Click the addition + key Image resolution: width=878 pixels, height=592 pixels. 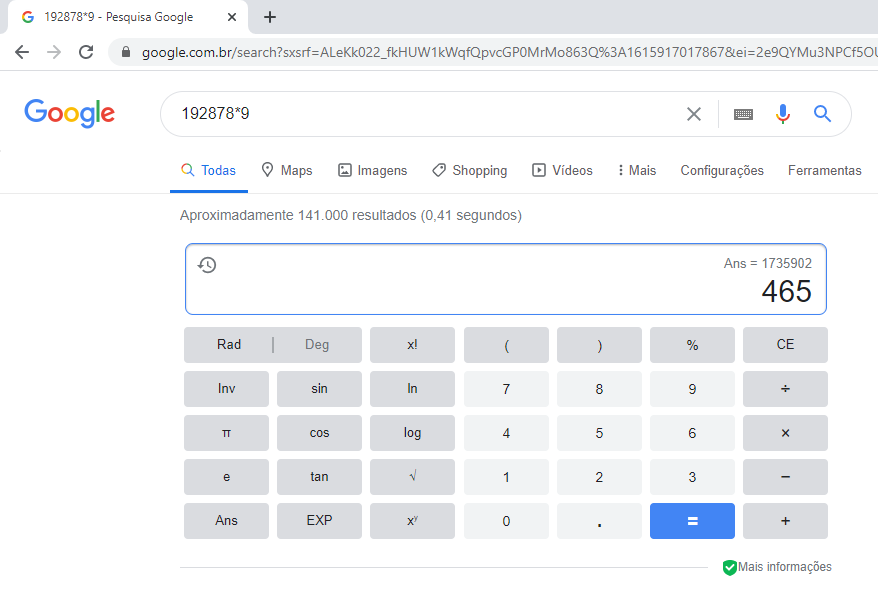coord(785,521)
